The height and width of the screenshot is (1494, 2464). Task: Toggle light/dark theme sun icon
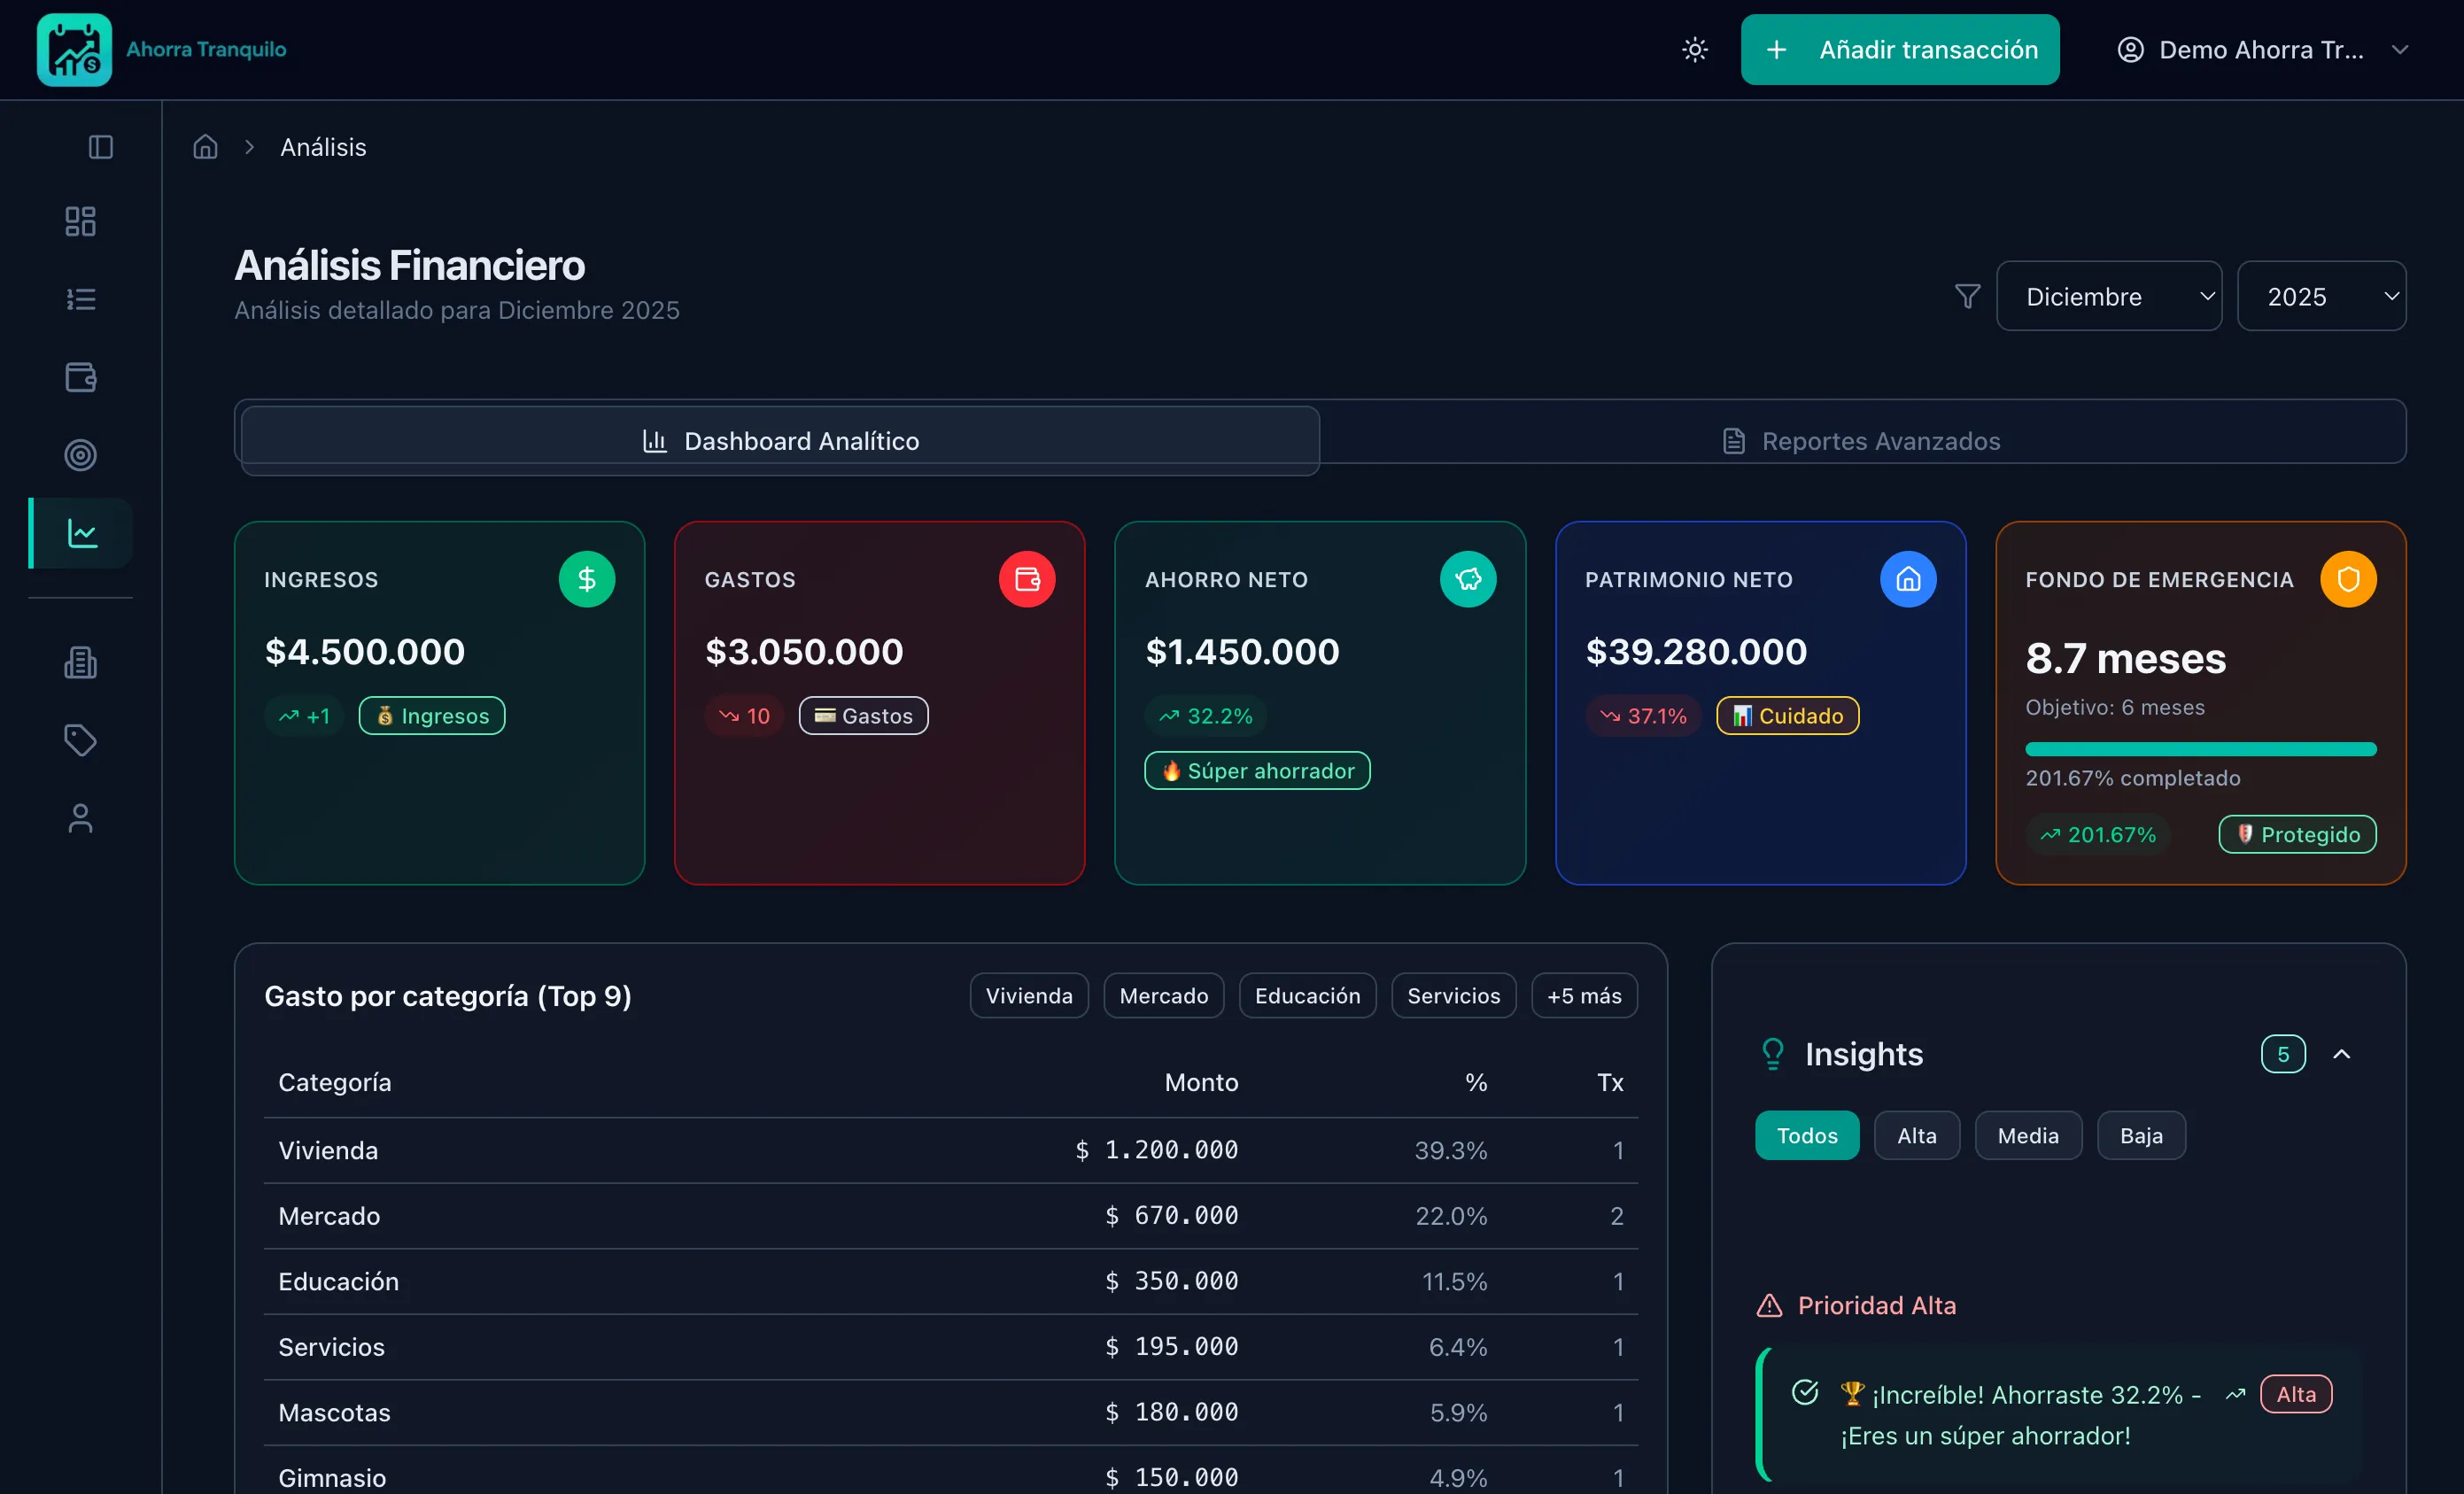pos(1694,50)
